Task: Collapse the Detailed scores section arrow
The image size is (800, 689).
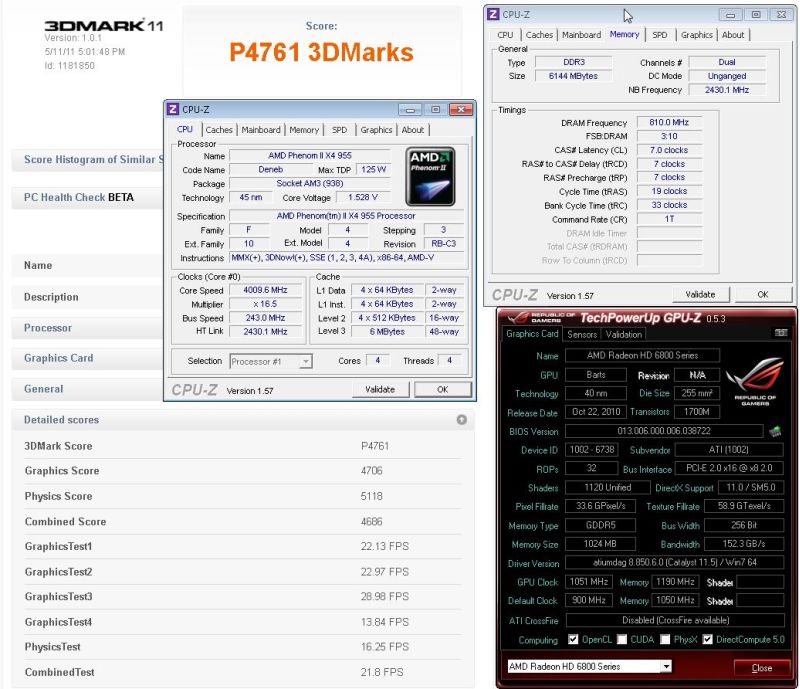Action: coord(462,420)
